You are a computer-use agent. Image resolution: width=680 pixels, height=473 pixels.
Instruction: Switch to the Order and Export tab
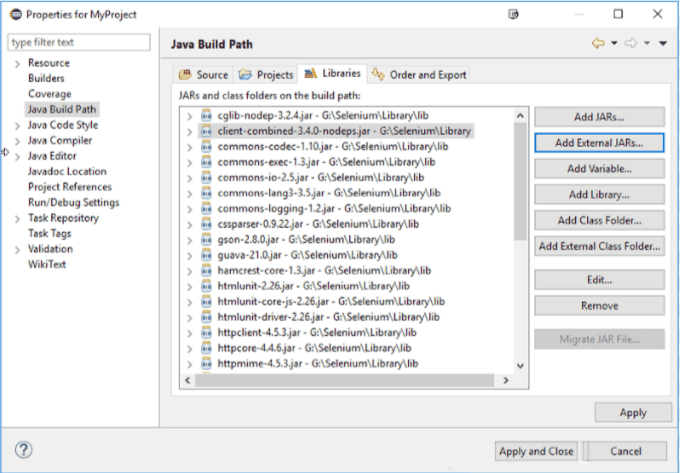tap(419, 75)
